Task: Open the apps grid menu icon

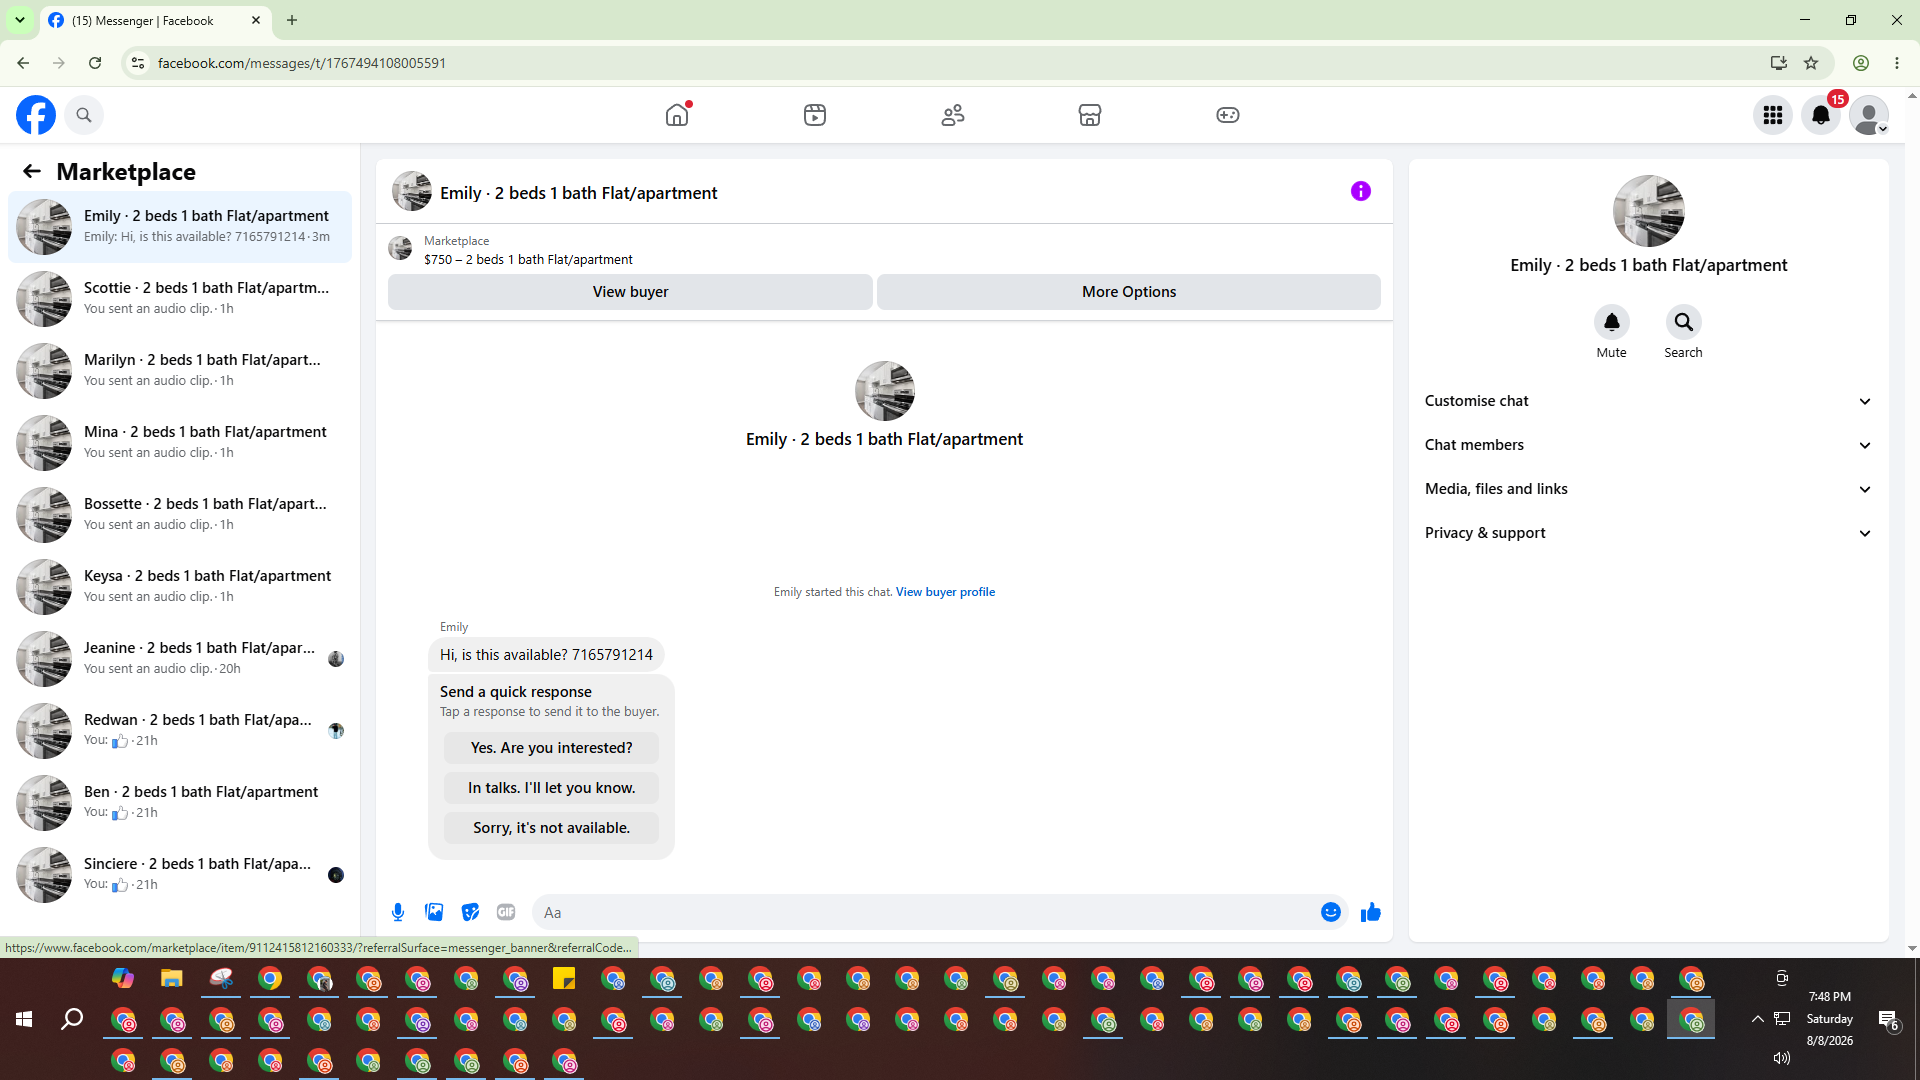Action: tap(1773, 115)
